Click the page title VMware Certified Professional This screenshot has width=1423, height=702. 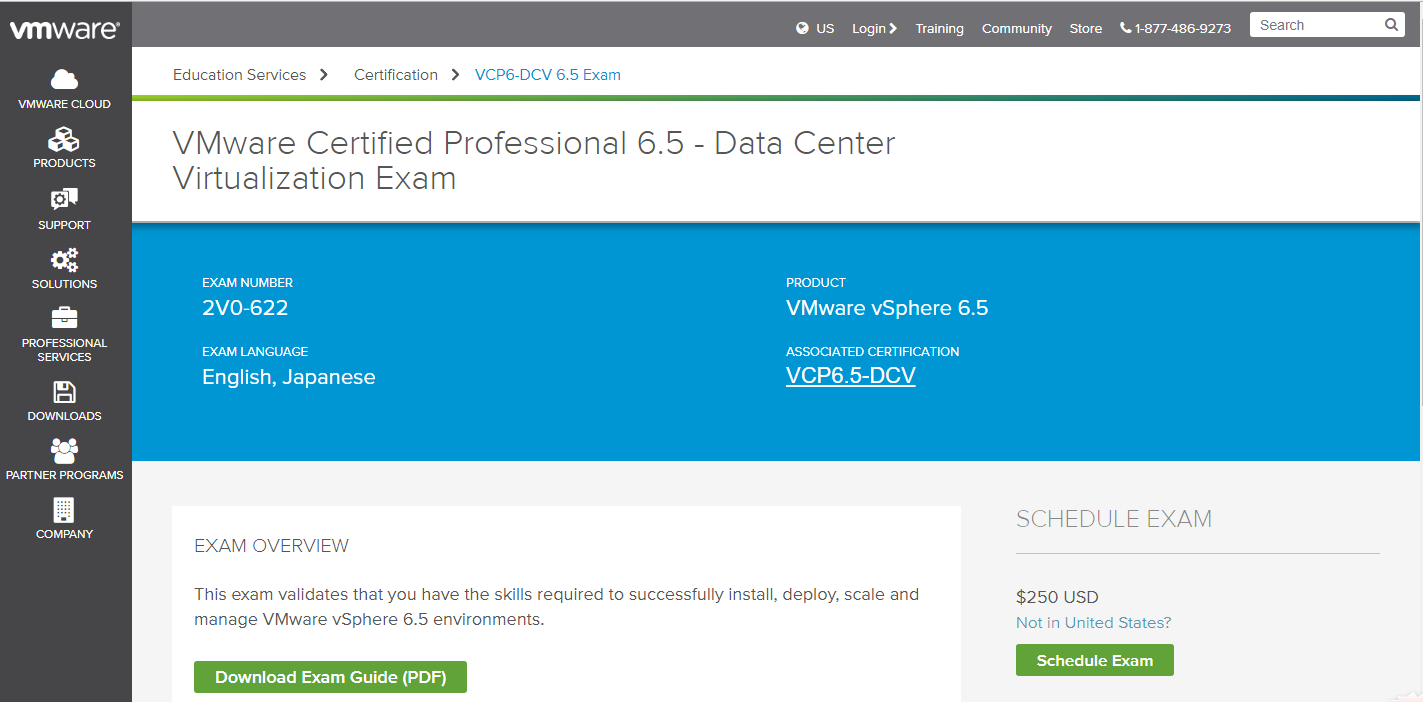tap(534, 160)
